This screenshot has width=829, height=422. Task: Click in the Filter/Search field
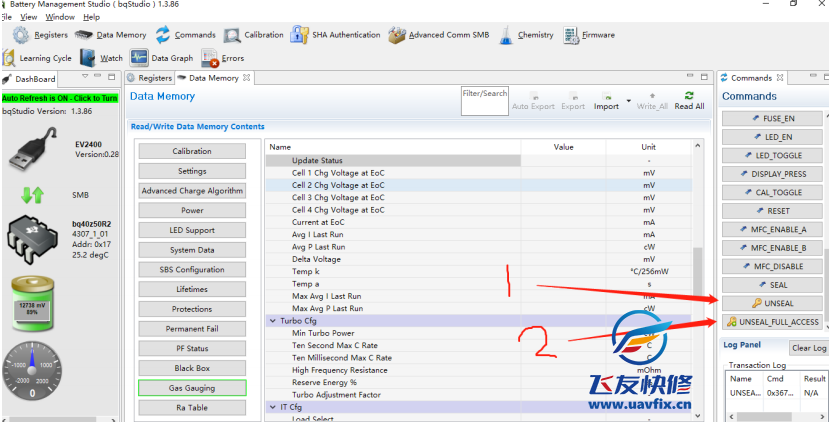pyautogui.click(x=484, y=104)
